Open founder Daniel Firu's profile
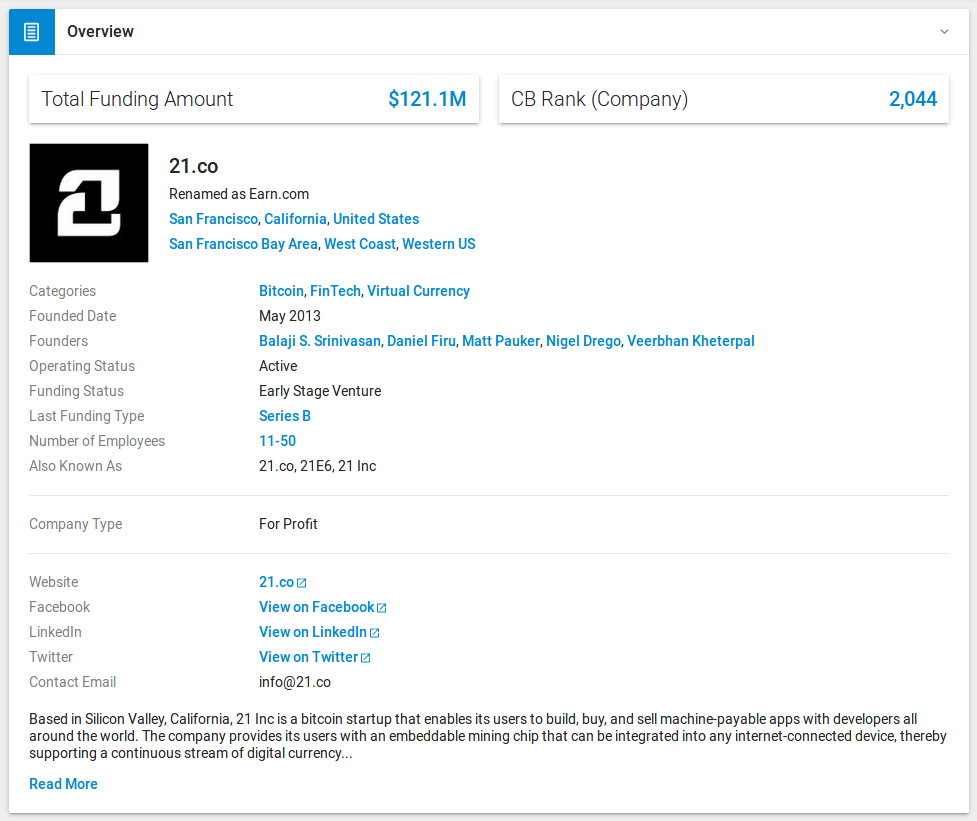Image resolution: width=977 pixels, height=821 pixels. coord(421,341)
